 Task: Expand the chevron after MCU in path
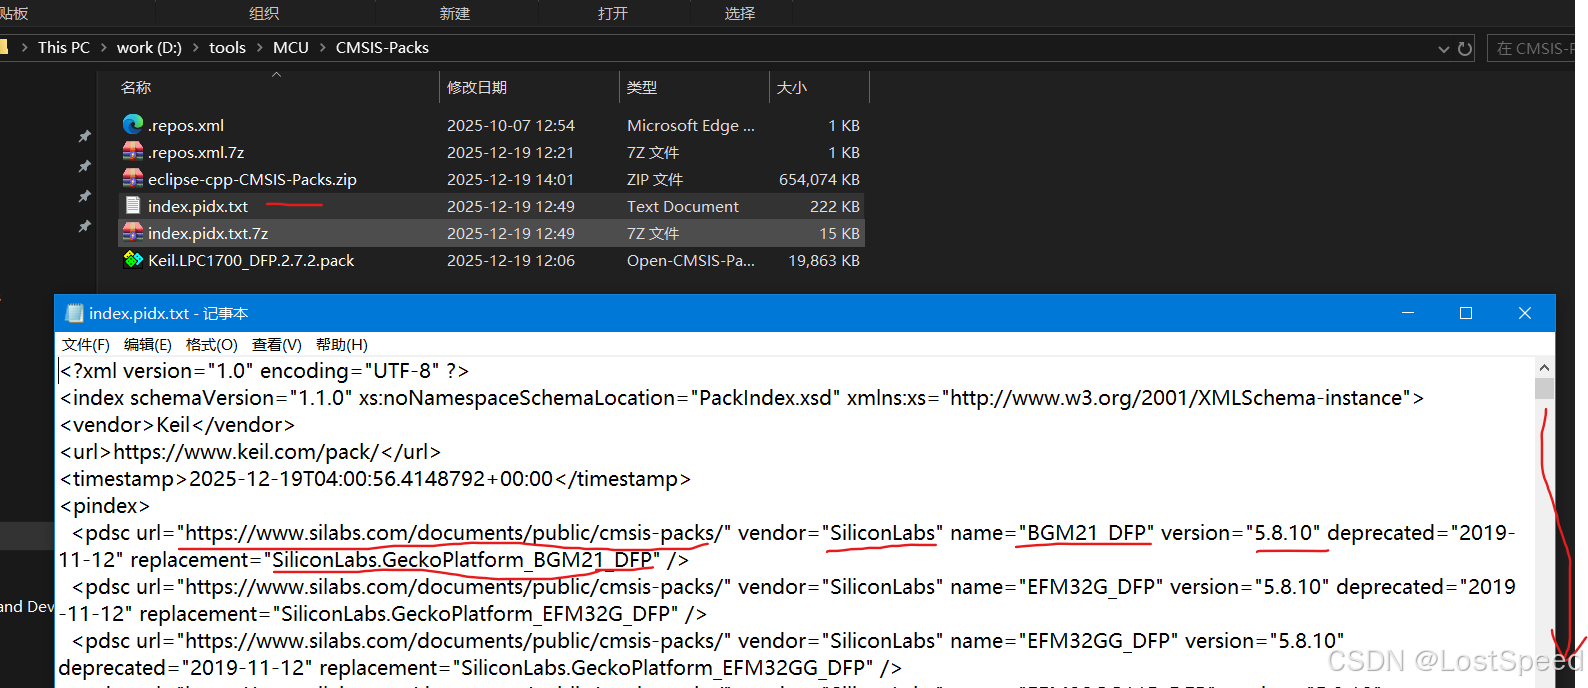[x=322, y=47]
